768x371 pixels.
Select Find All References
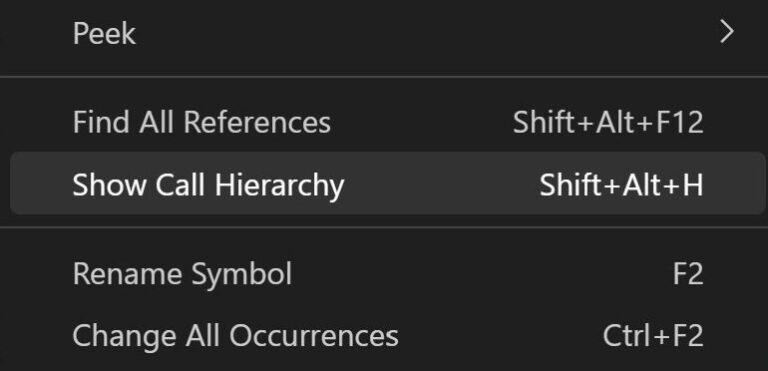pyautogui.click(x=384, y=122)
